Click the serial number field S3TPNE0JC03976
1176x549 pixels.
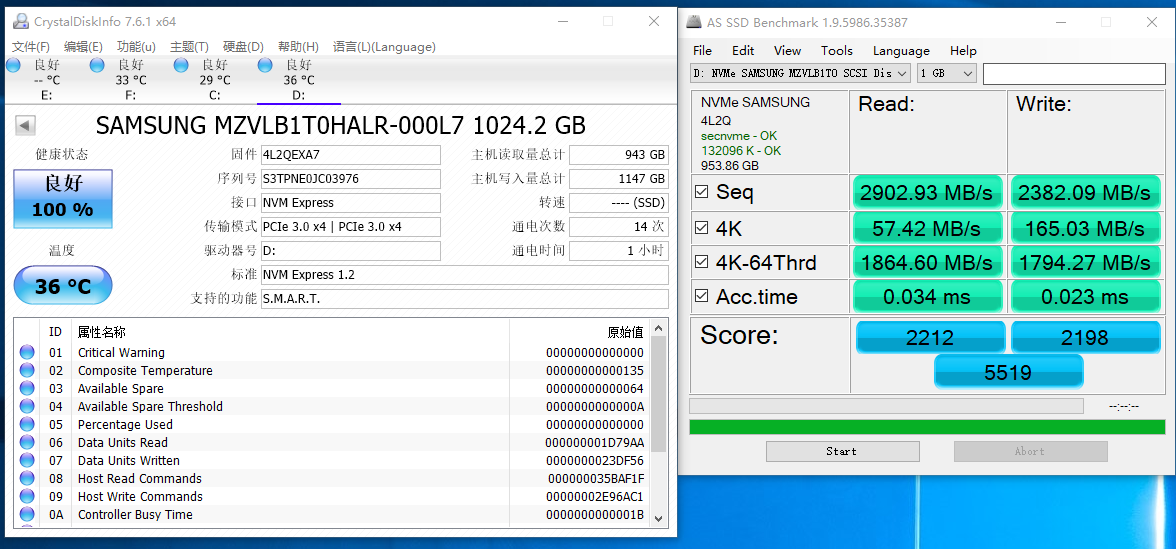(350, 179)
